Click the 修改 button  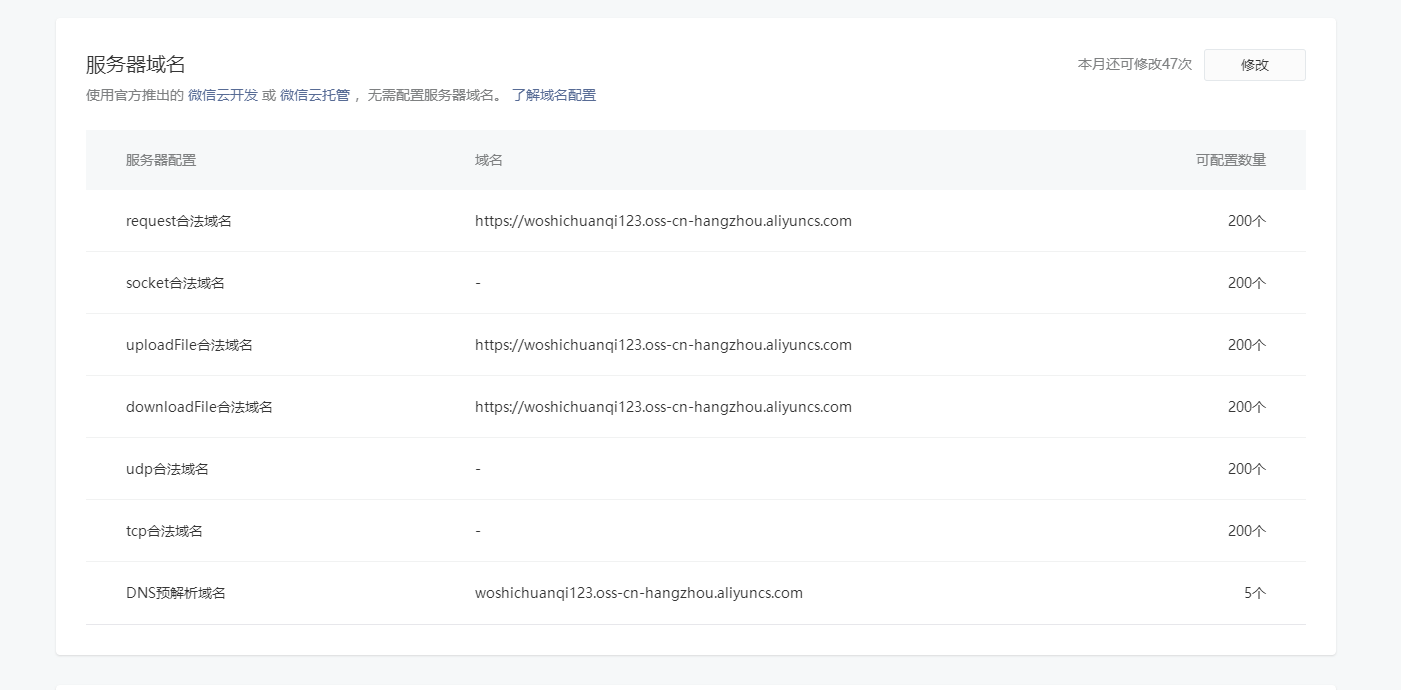[x=1254, y=65]
